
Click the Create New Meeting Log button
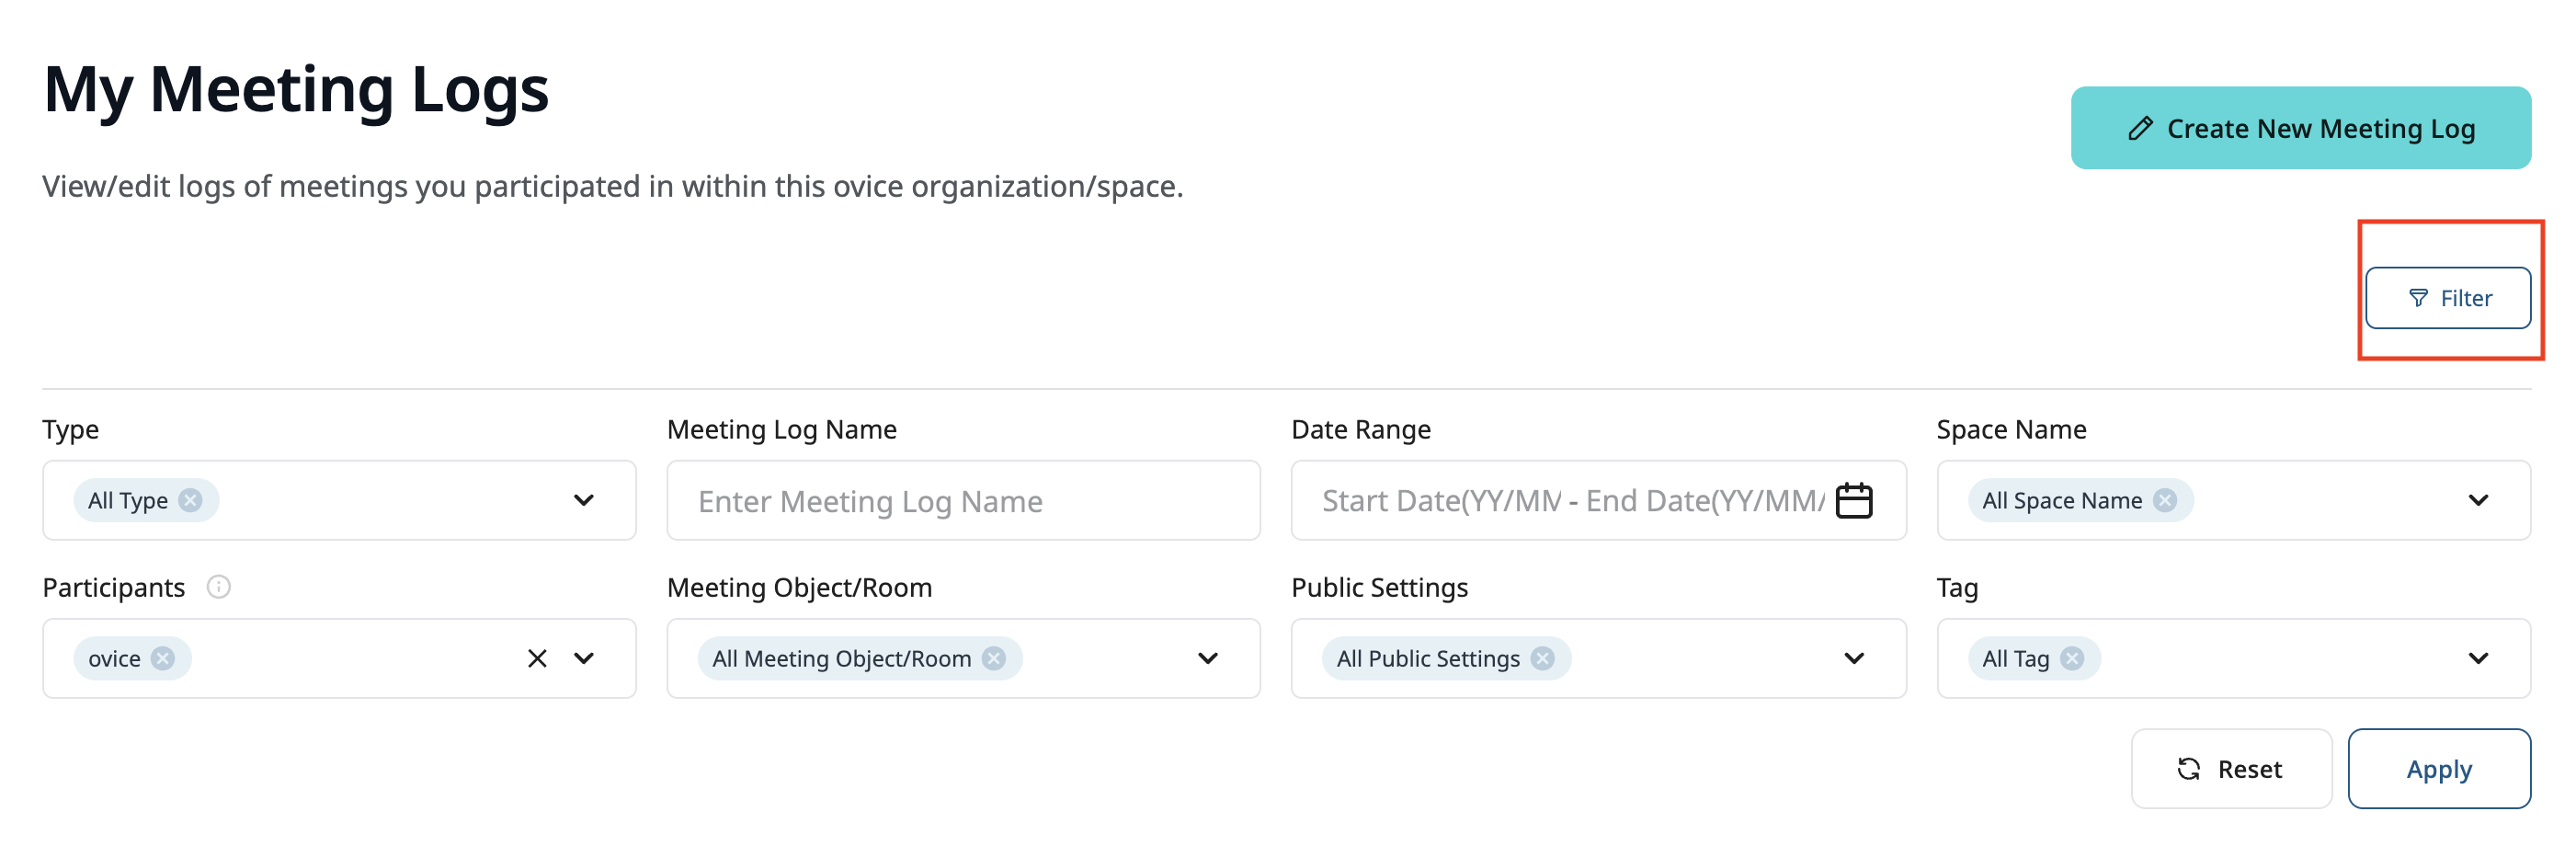pos(2299,128)
